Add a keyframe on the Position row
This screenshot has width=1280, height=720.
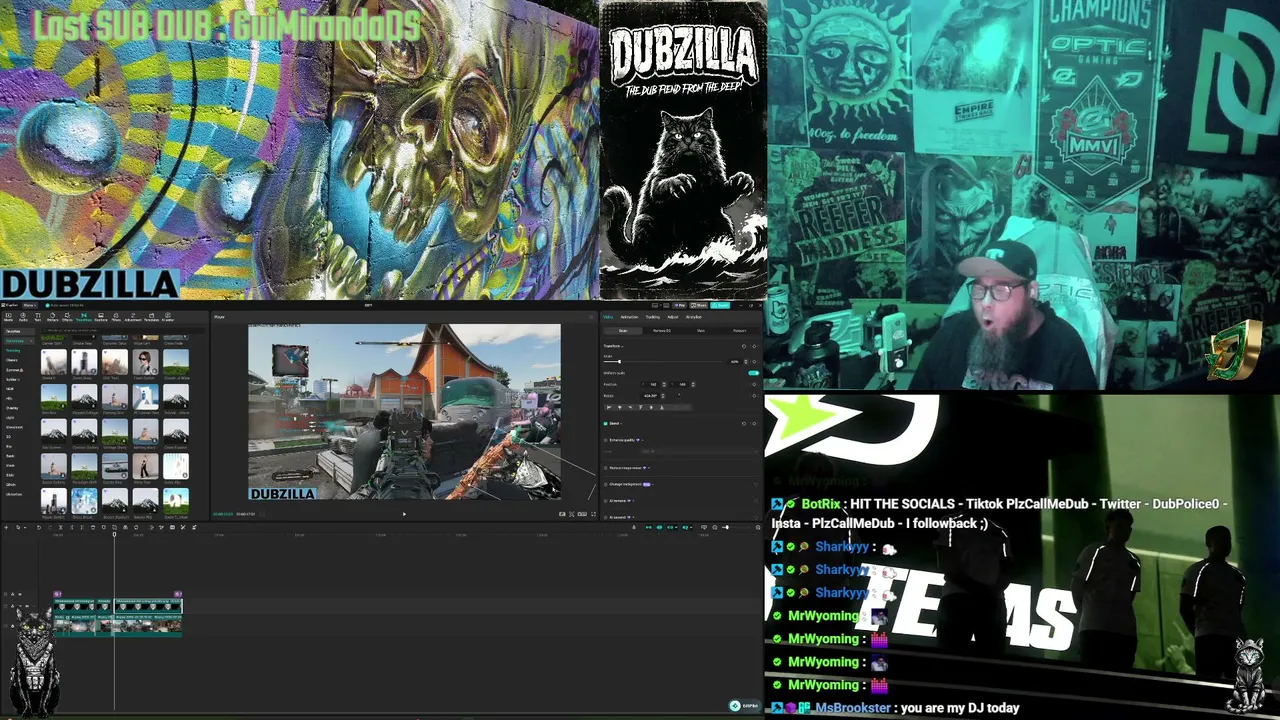[753, 384]
